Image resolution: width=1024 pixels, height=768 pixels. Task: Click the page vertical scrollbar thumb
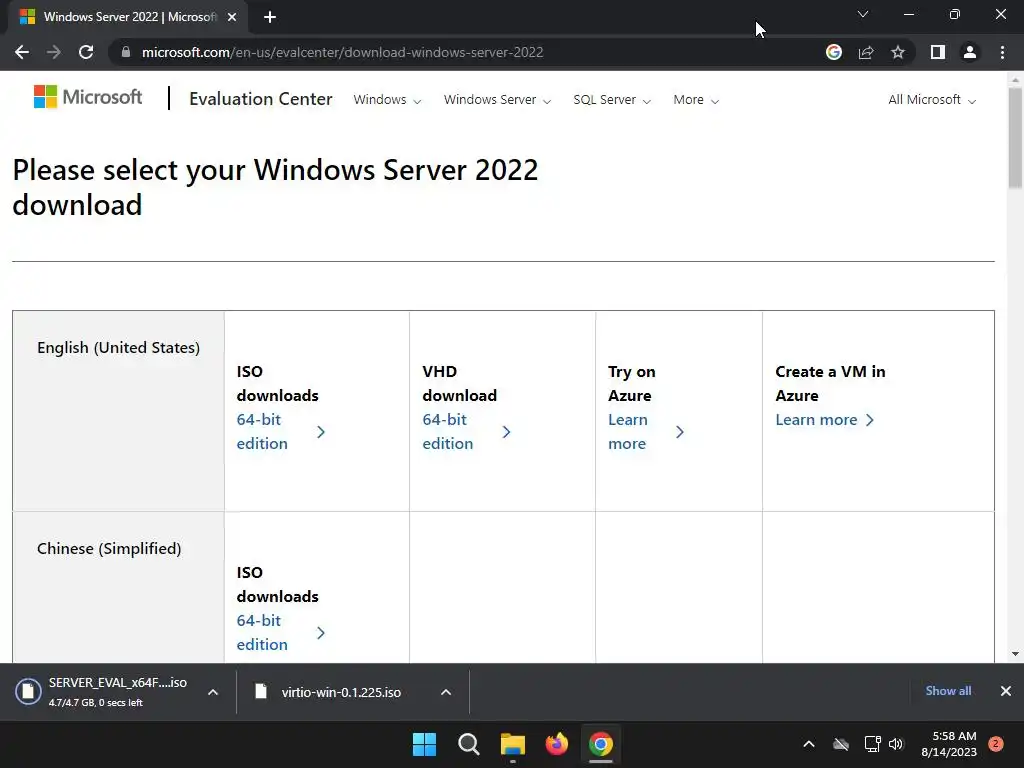pos(1015,137)
